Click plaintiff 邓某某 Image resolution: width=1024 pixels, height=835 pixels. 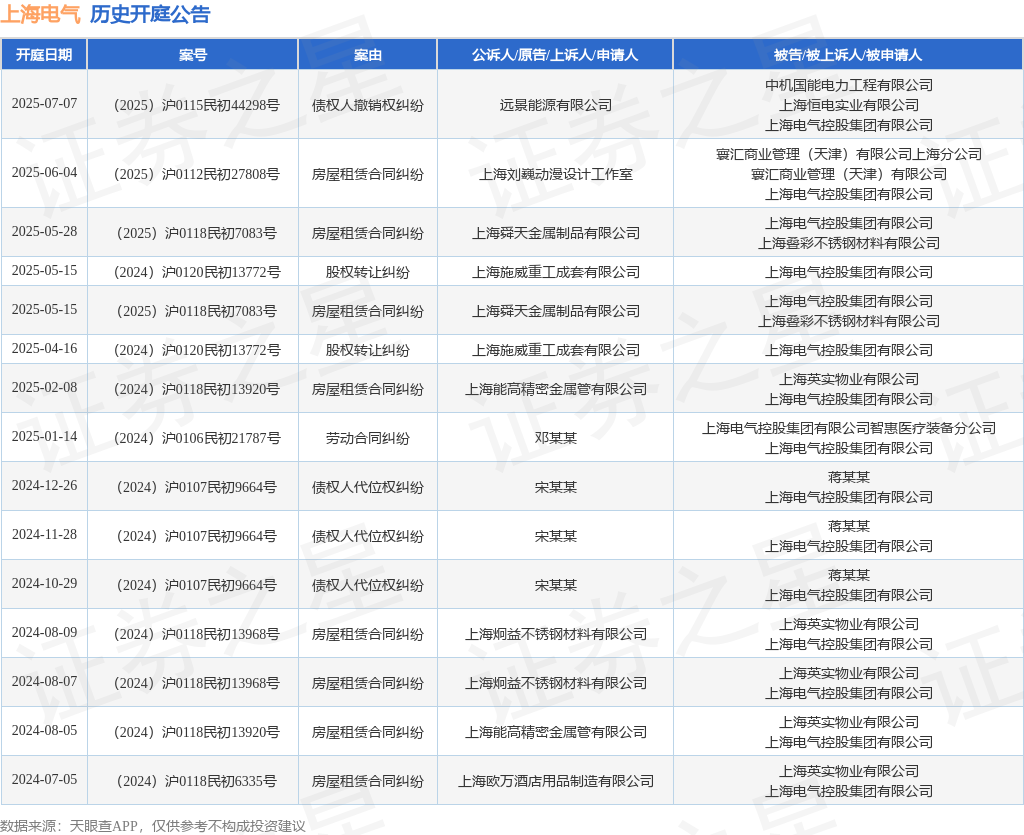pyautogui.click(x=556, y=438)
